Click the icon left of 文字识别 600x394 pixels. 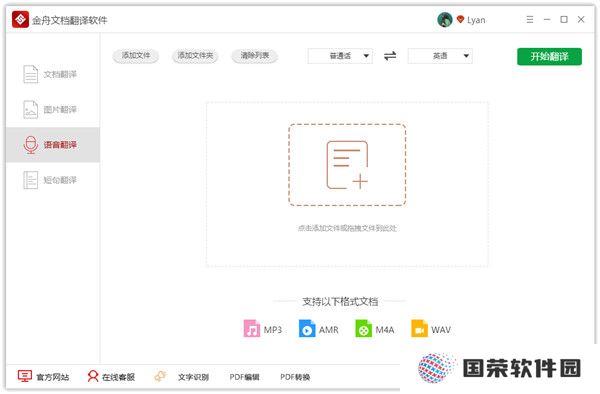coord(160,376)
